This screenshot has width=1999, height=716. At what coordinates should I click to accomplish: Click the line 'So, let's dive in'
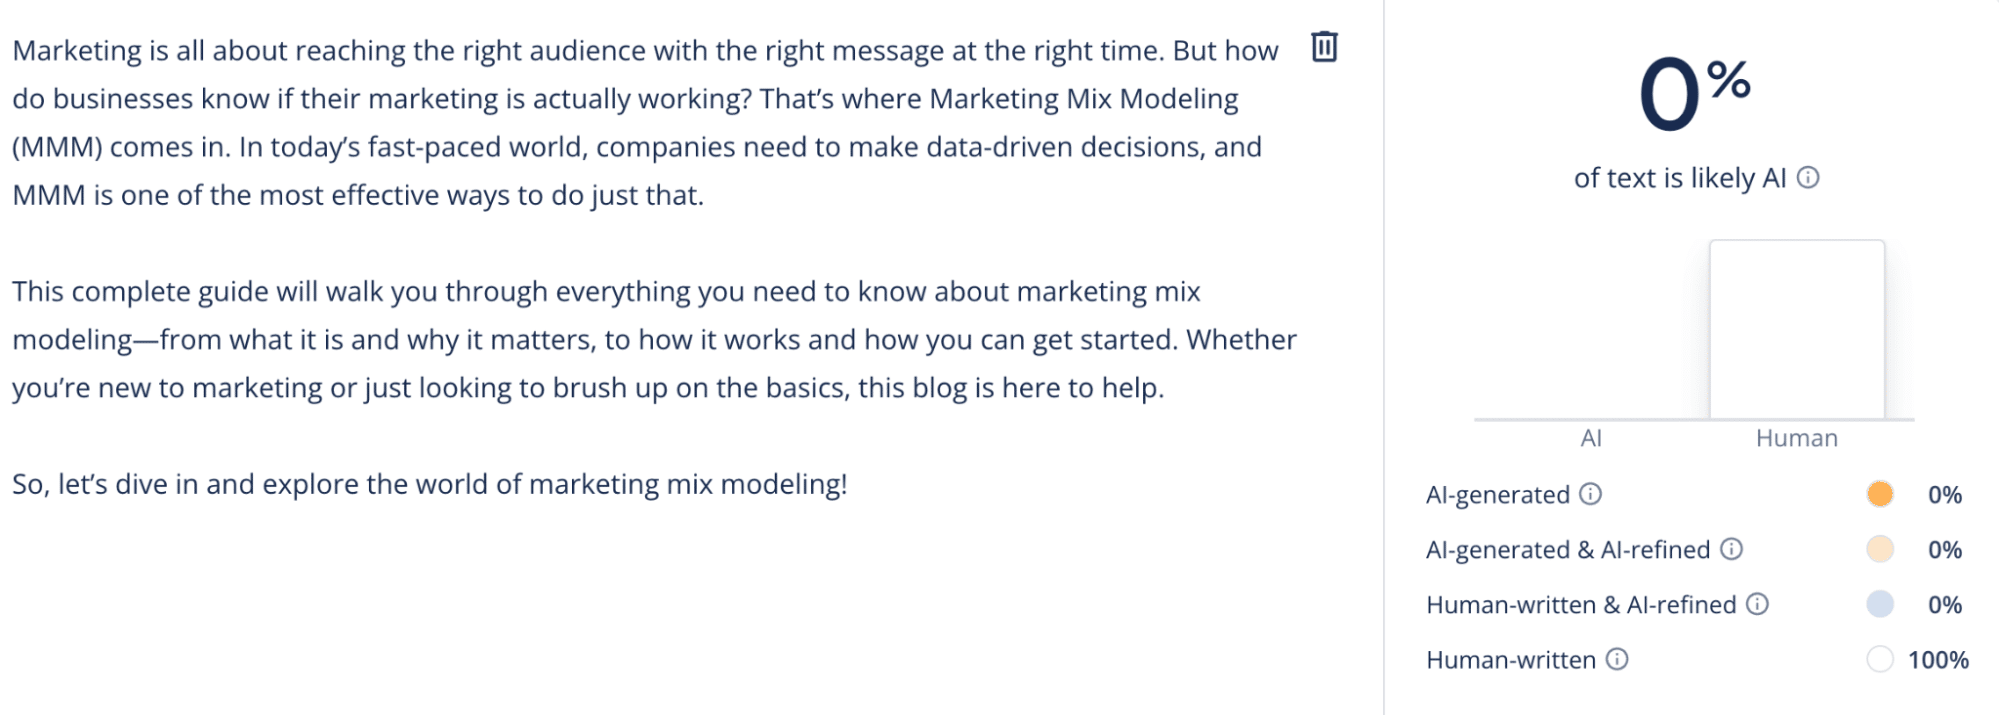point(430,484)
